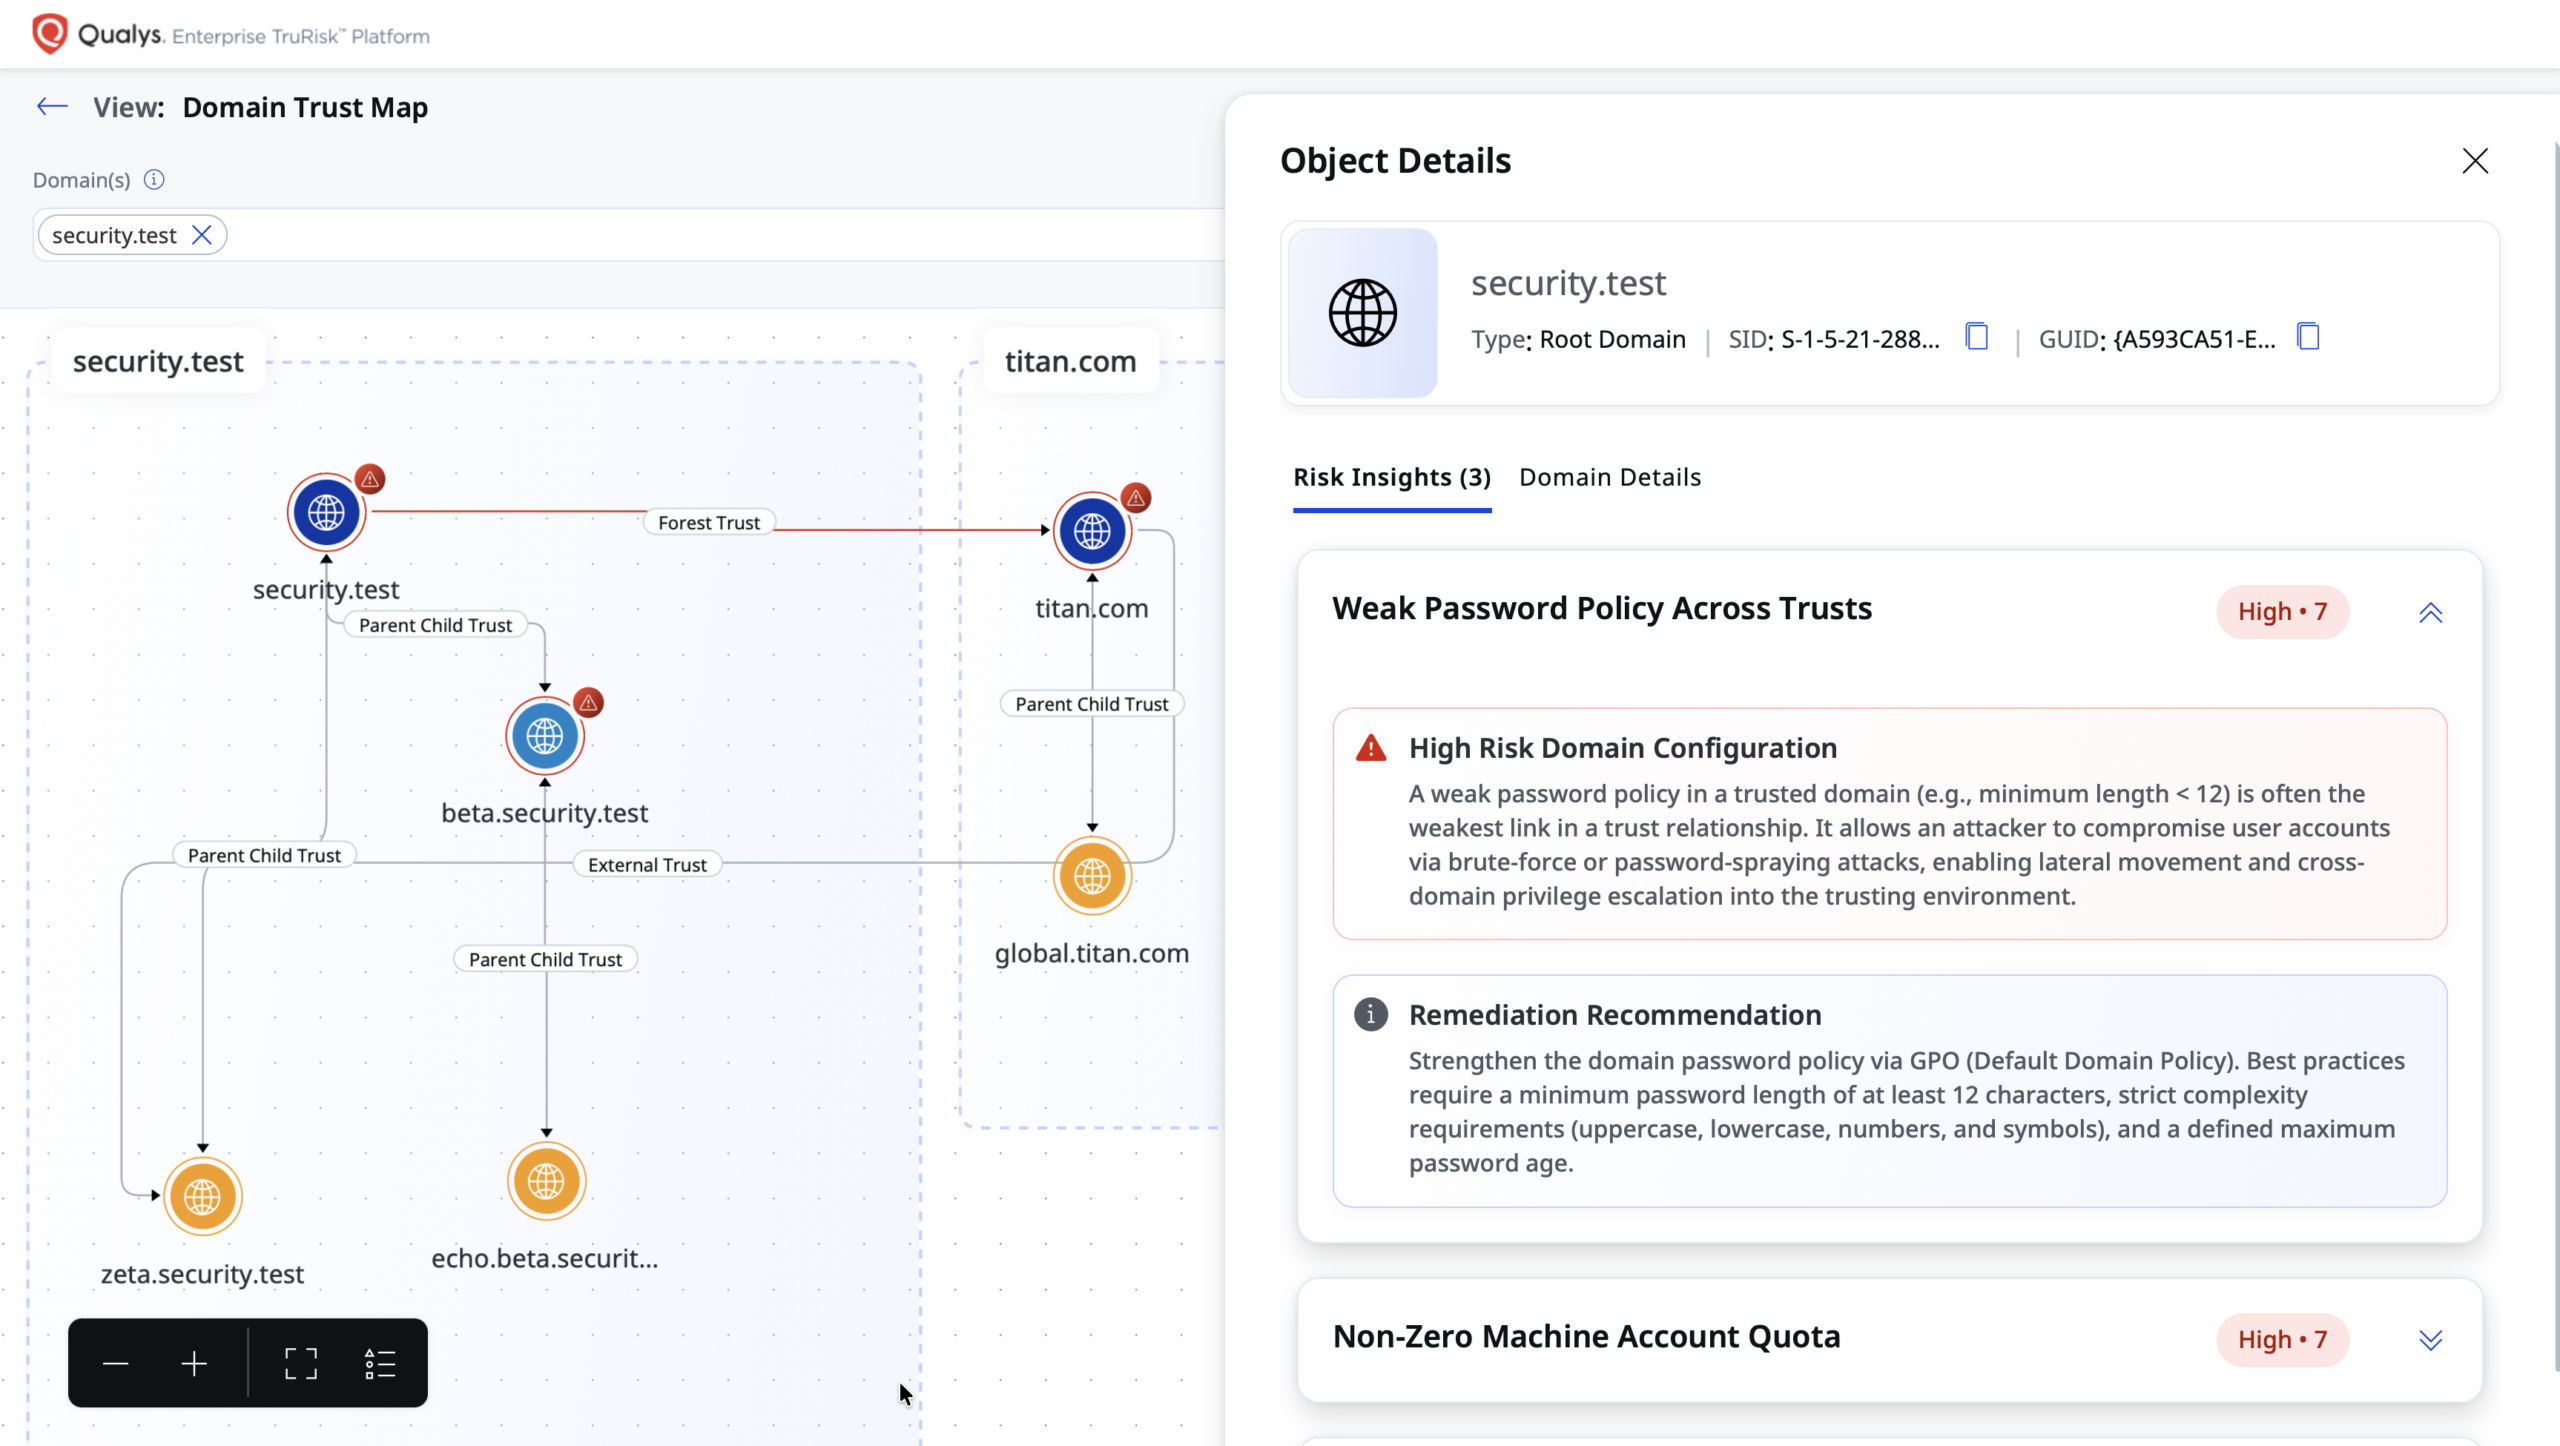2560x1446 pixels.
Task: Open the Domain(s) info tooltip icon
Action: pos(154,180)
